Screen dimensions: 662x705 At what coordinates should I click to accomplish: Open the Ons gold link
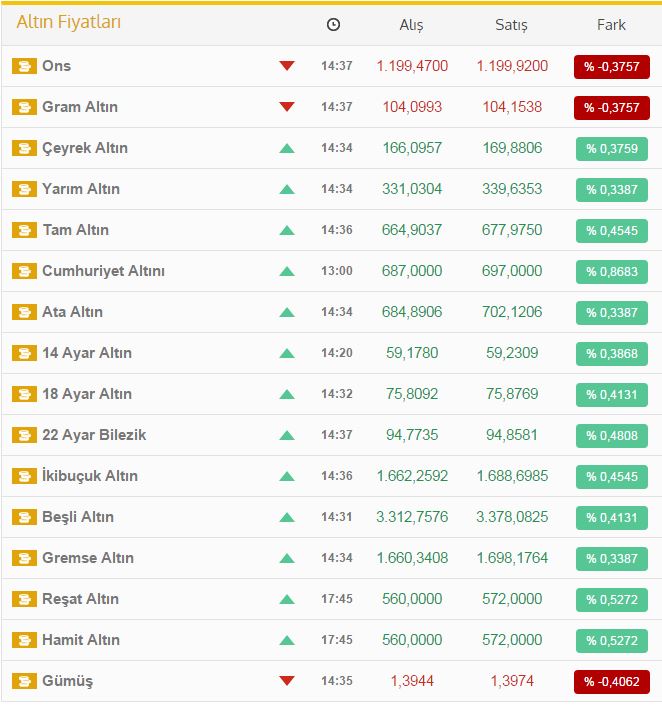57,66
